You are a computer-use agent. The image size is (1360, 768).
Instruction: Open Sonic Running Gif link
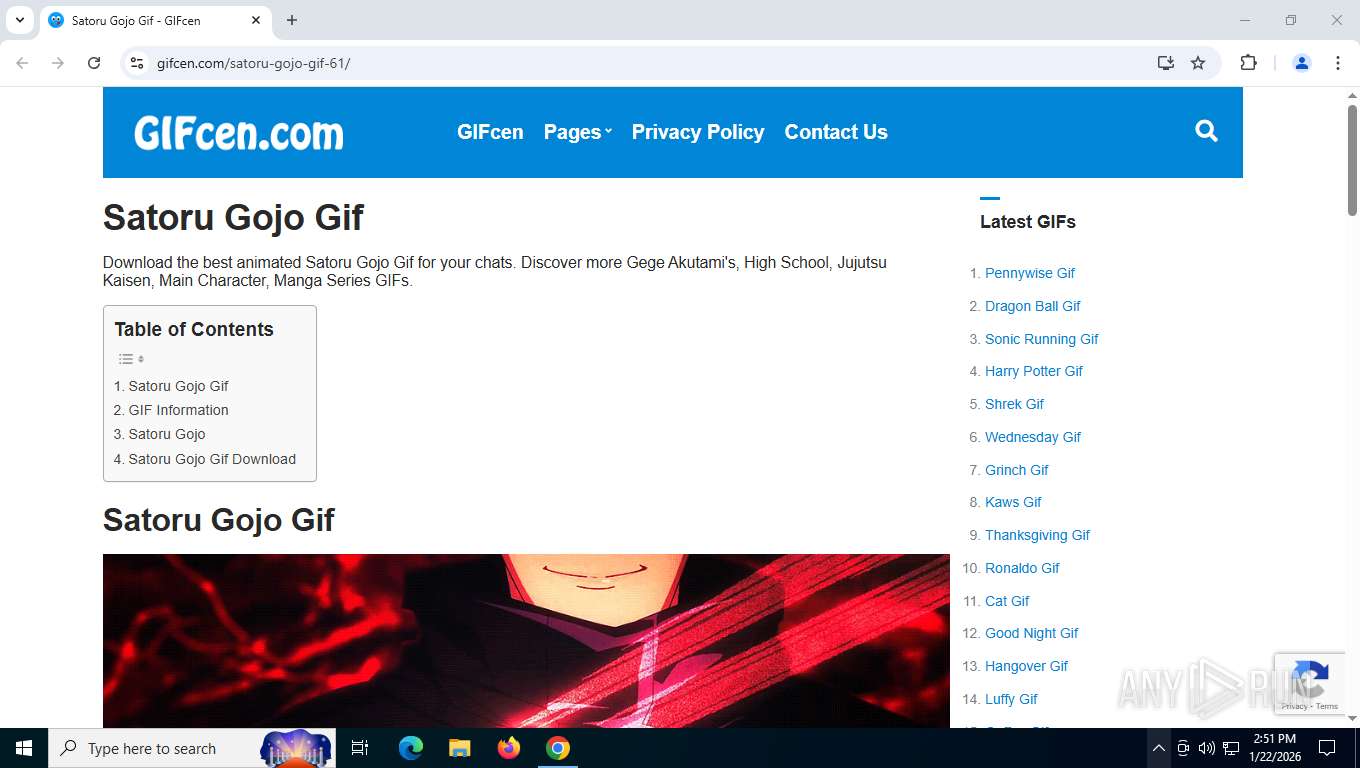point(1042,339)
